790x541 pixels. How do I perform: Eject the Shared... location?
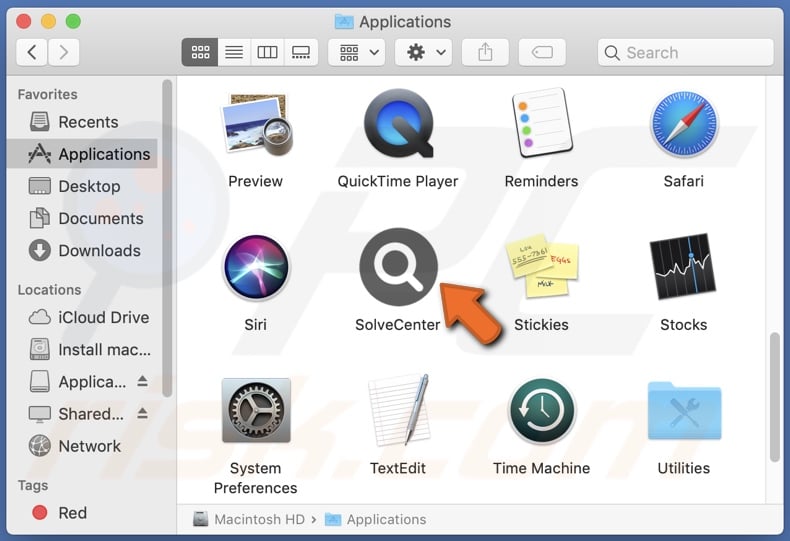tap(143, 414)
